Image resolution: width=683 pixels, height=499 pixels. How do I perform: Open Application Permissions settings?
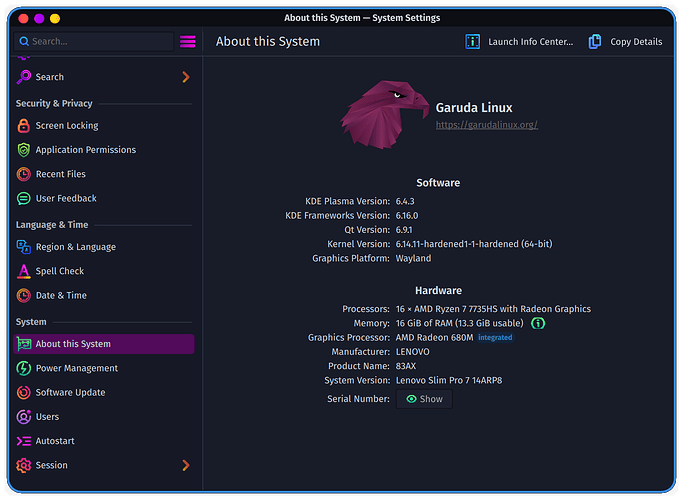click(104, 150)
